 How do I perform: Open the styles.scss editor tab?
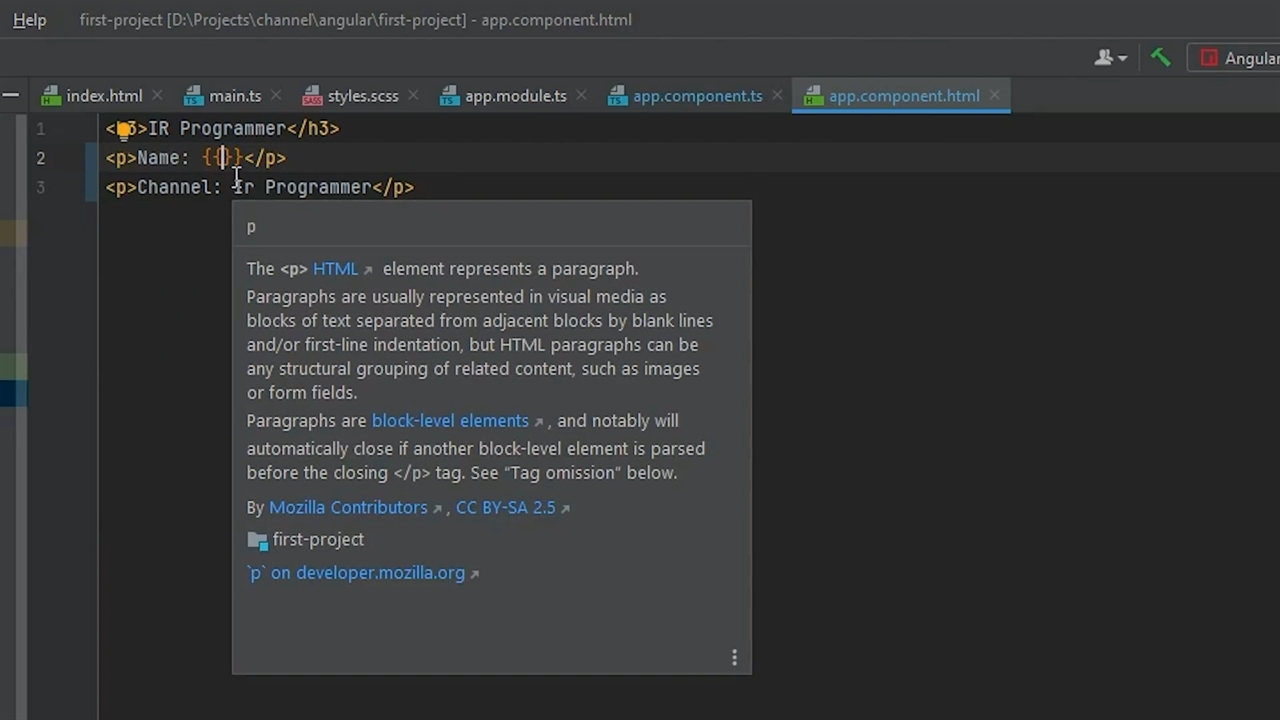click(362, 96)
